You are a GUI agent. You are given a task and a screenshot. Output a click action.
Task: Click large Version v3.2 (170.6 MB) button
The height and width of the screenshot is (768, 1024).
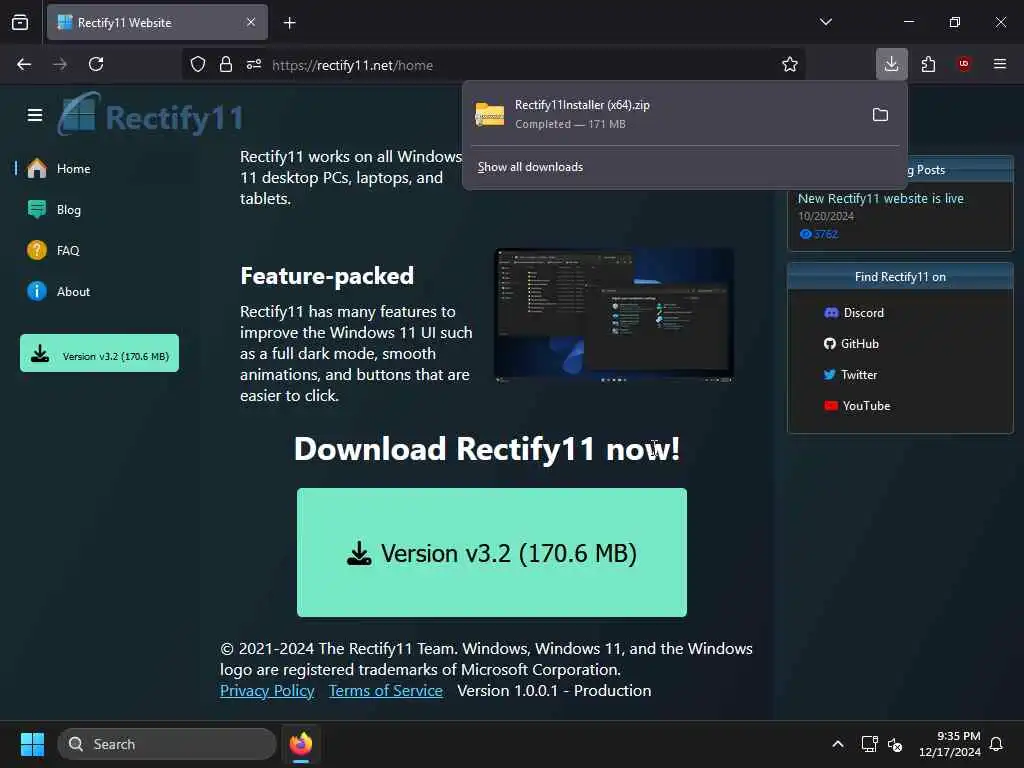pos(492,552)
